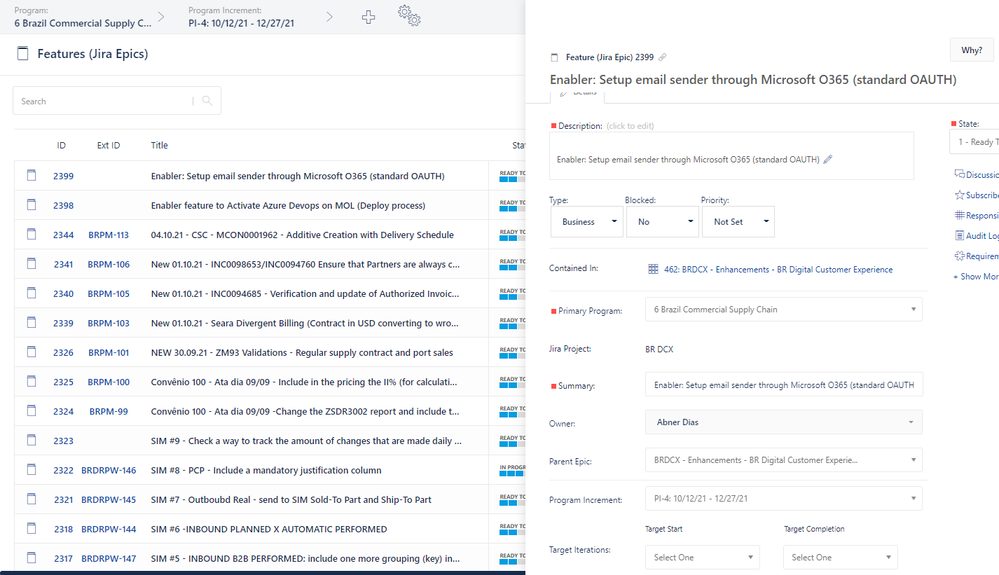Click the feature icon on row 2318
The width and height of the screenshot is (999, 575).
[x=31, y=528]
